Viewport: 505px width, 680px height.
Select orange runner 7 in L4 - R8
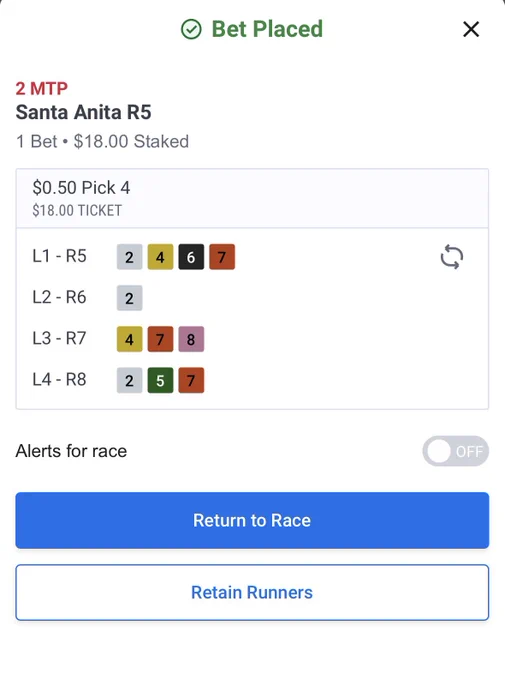[191, 380]
